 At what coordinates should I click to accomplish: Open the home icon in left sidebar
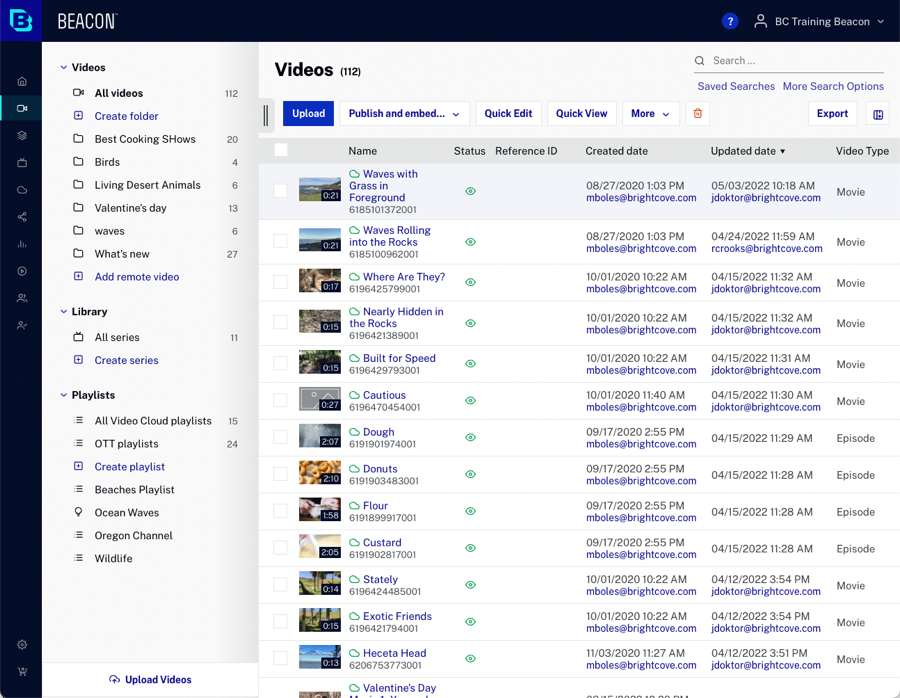22,81
